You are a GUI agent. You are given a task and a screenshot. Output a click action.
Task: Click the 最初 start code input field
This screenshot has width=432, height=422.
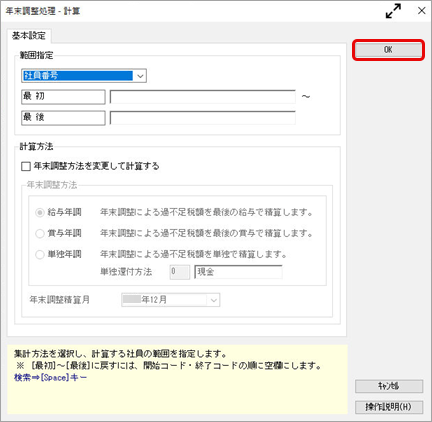tap(203, 97)
